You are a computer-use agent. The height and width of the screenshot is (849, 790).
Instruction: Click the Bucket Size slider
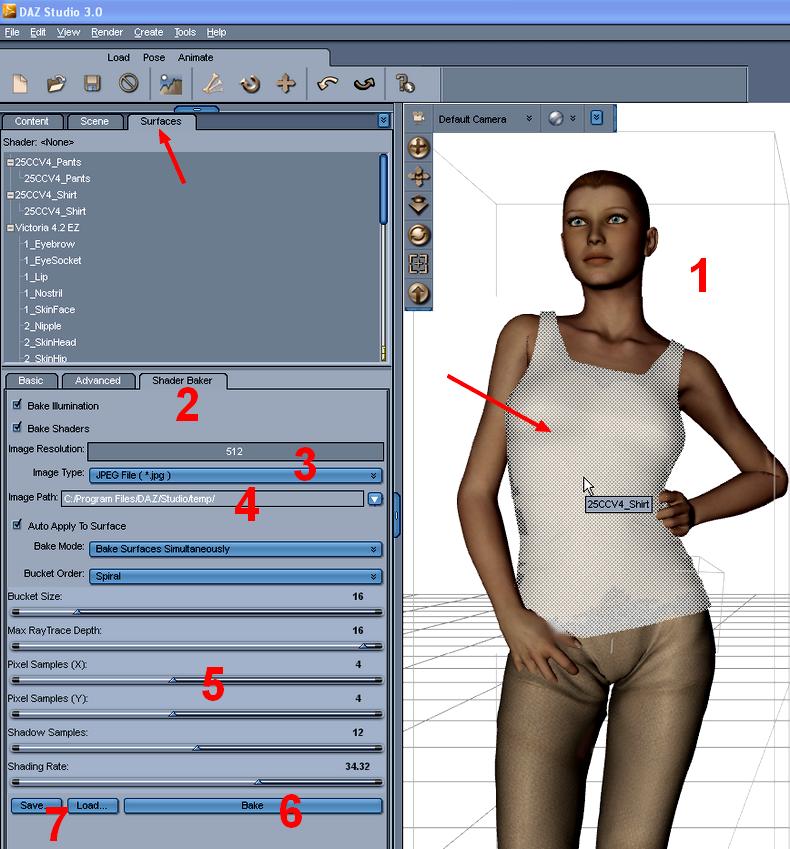pyautogui.click(x=197, y=612)
